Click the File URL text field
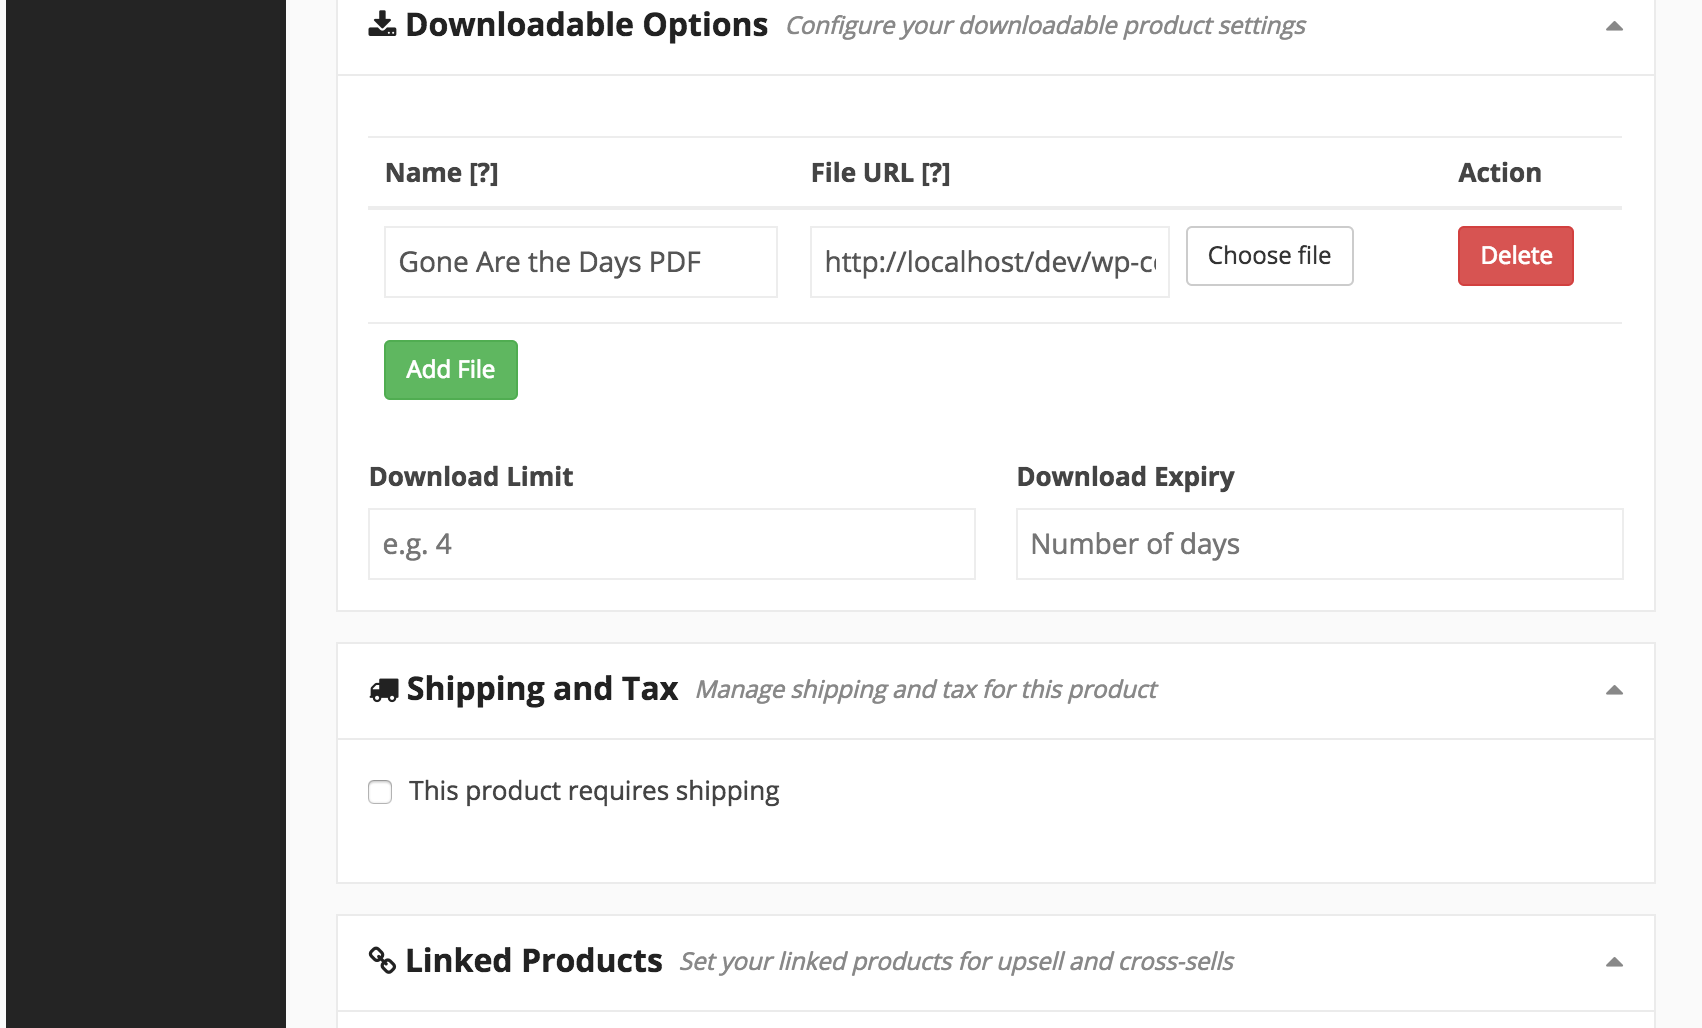1702x1028 pixels. click(990, 262)
